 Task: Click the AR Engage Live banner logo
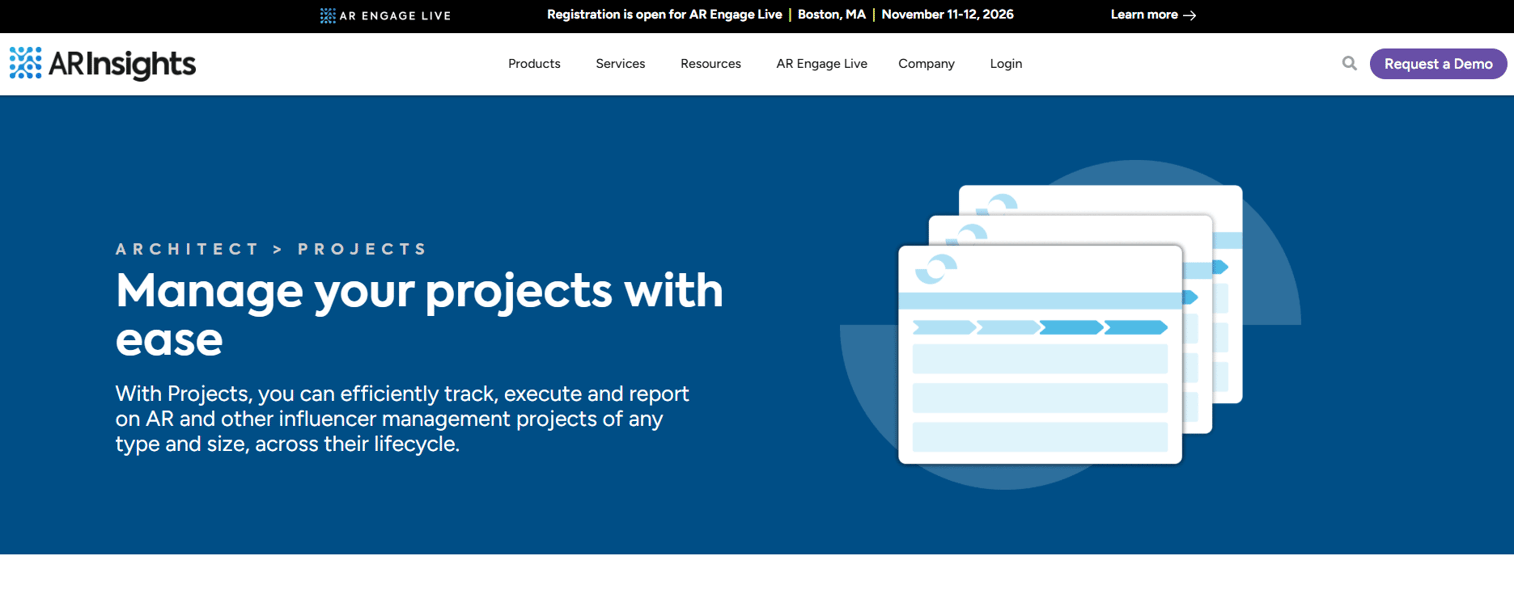click(385, 15)
